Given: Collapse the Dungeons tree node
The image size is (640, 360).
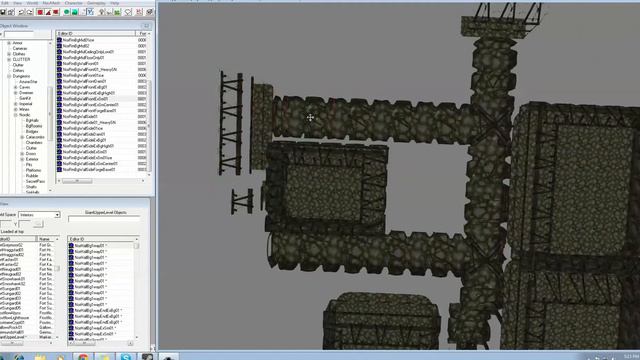Looking at the screenshot, I should coord(9,76).
